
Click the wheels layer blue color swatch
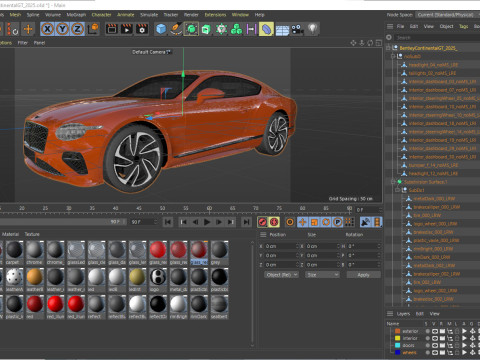pos(397,352)
